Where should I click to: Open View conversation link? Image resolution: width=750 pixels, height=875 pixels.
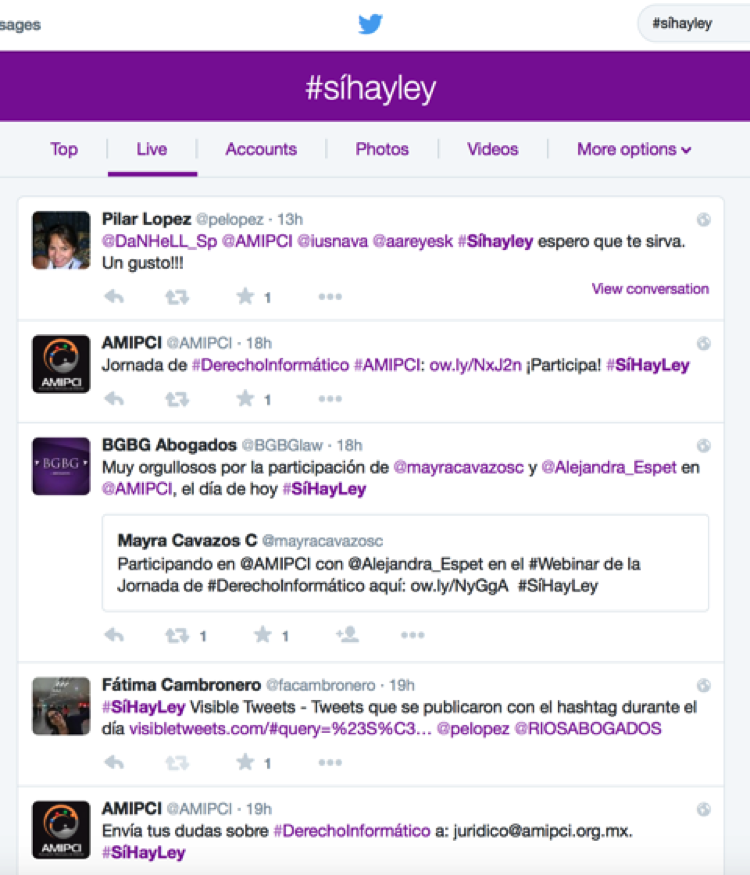[x=650, y=289]
